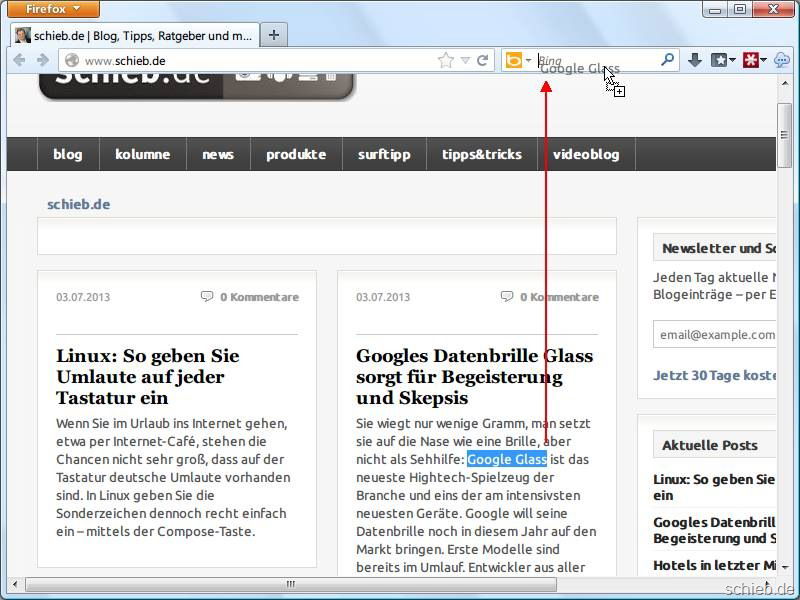The image size is (800, 600).
Task: Click the globe site identity icon
Action: pyautogui.click(x=72, y=60)
